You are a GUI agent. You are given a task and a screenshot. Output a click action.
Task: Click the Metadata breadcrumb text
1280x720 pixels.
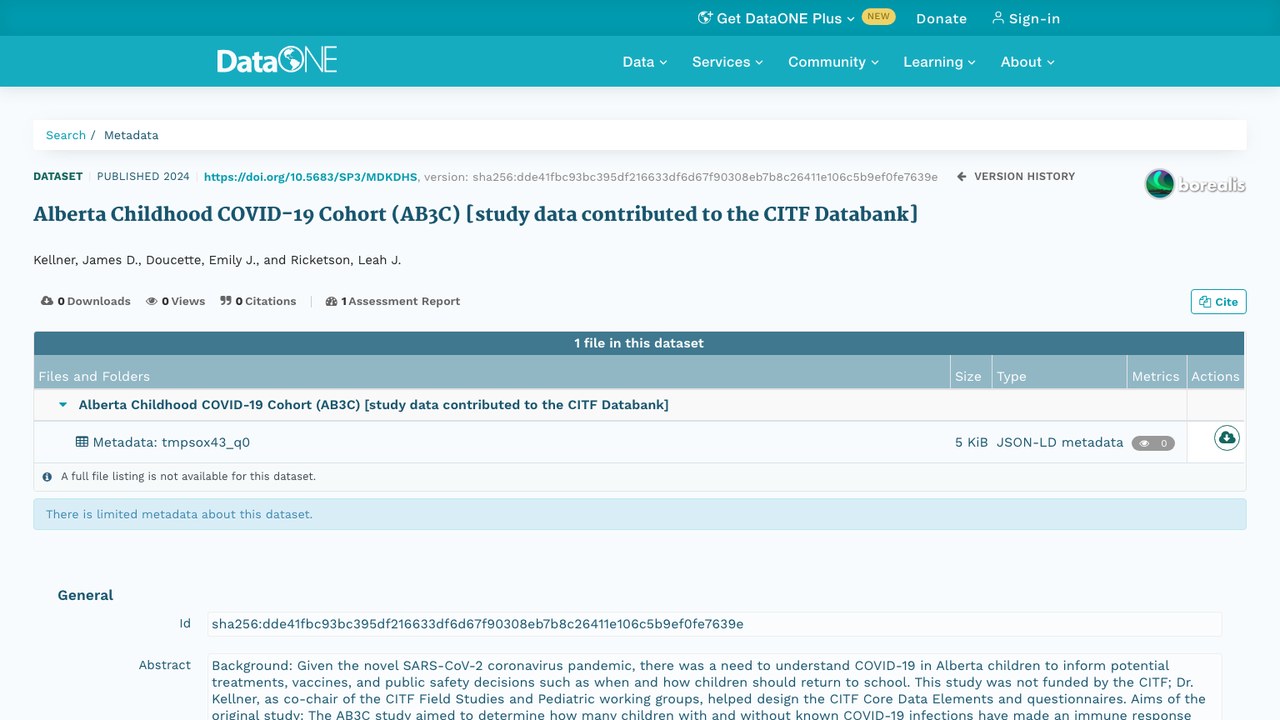(x=131, y=135)
